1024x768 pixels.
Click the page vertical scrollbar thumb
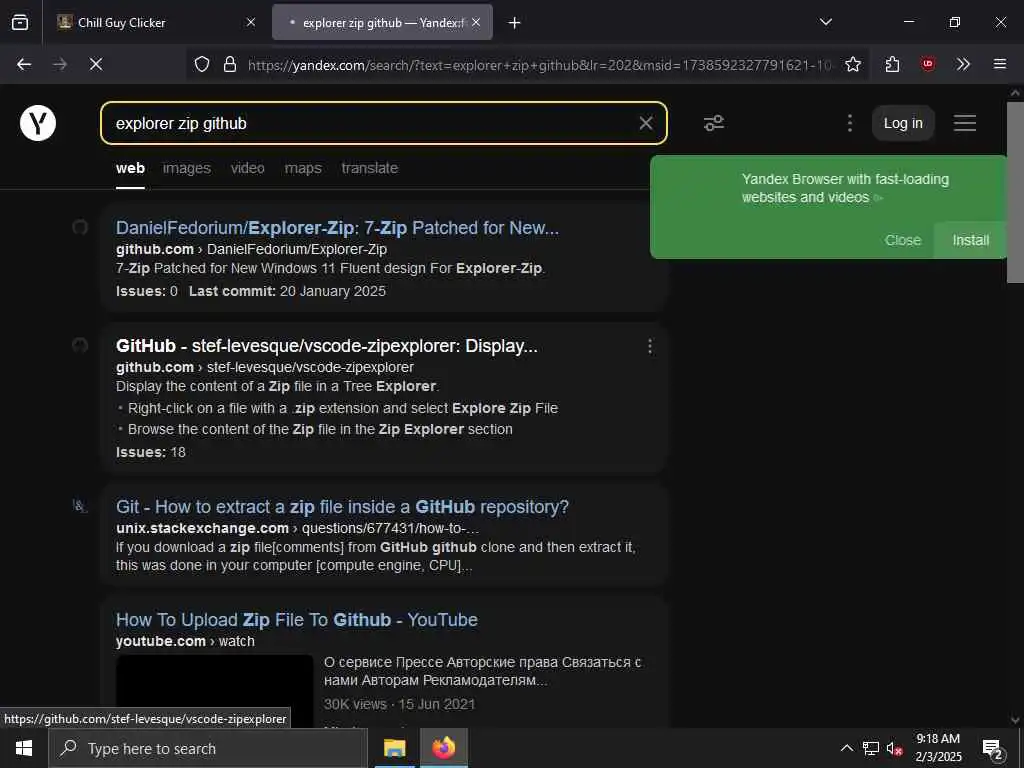coord(1015,193)
